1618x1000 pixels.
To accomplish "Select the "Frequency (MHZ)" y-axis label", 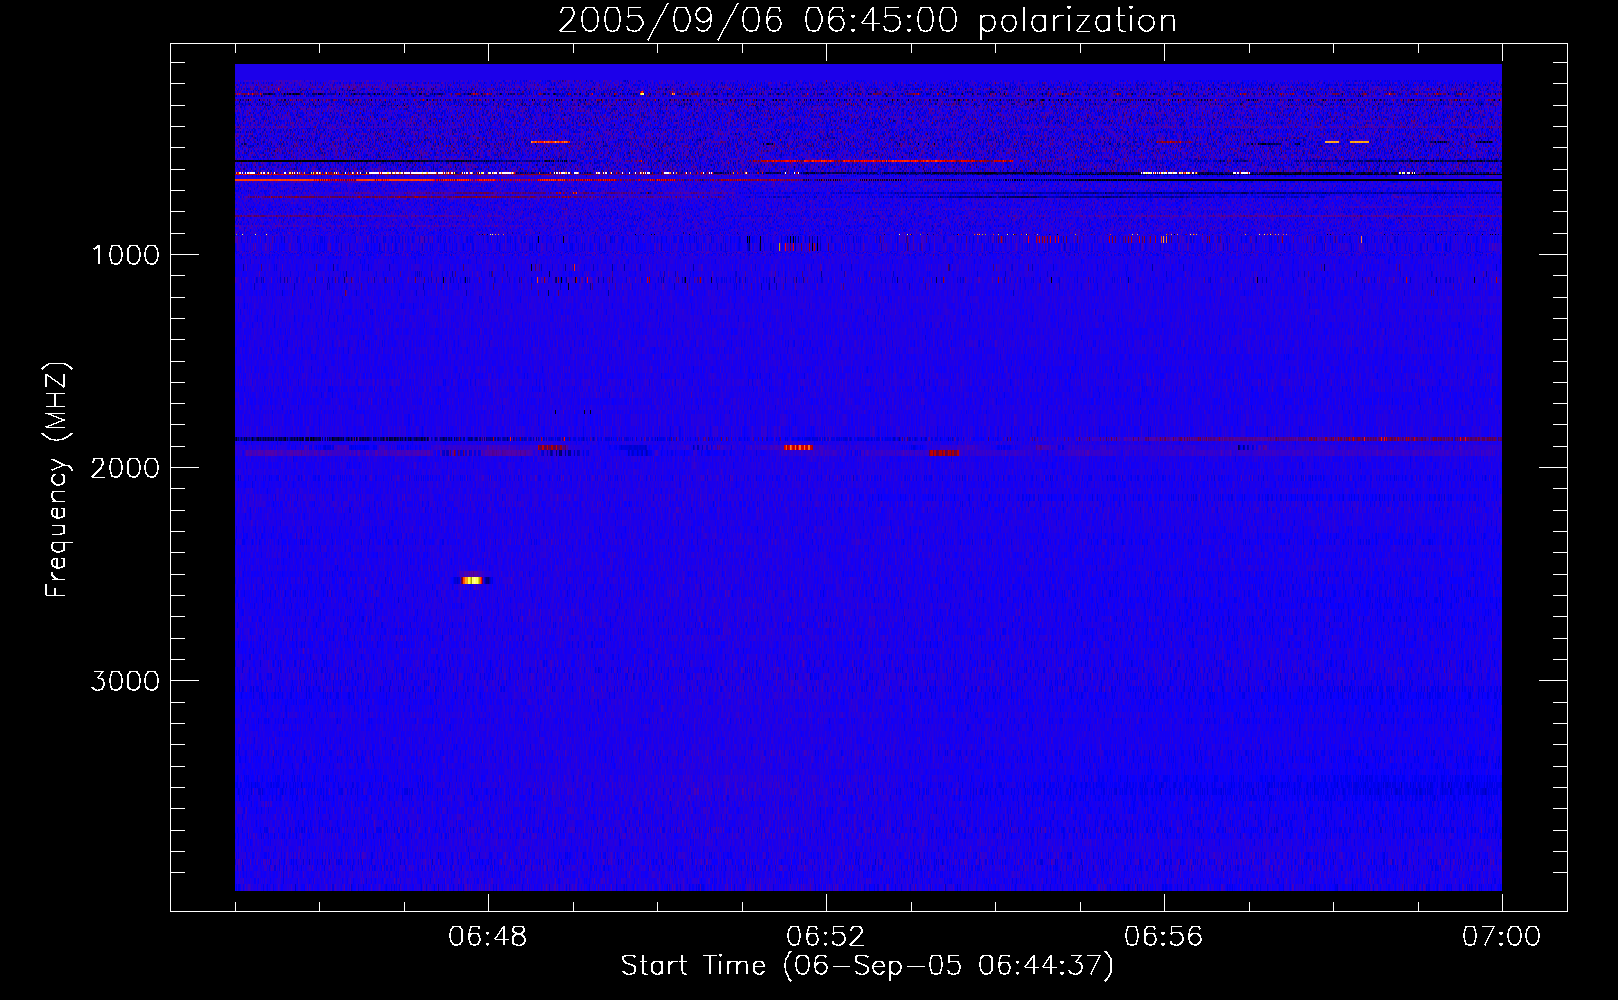I will [x=58, y=479].
